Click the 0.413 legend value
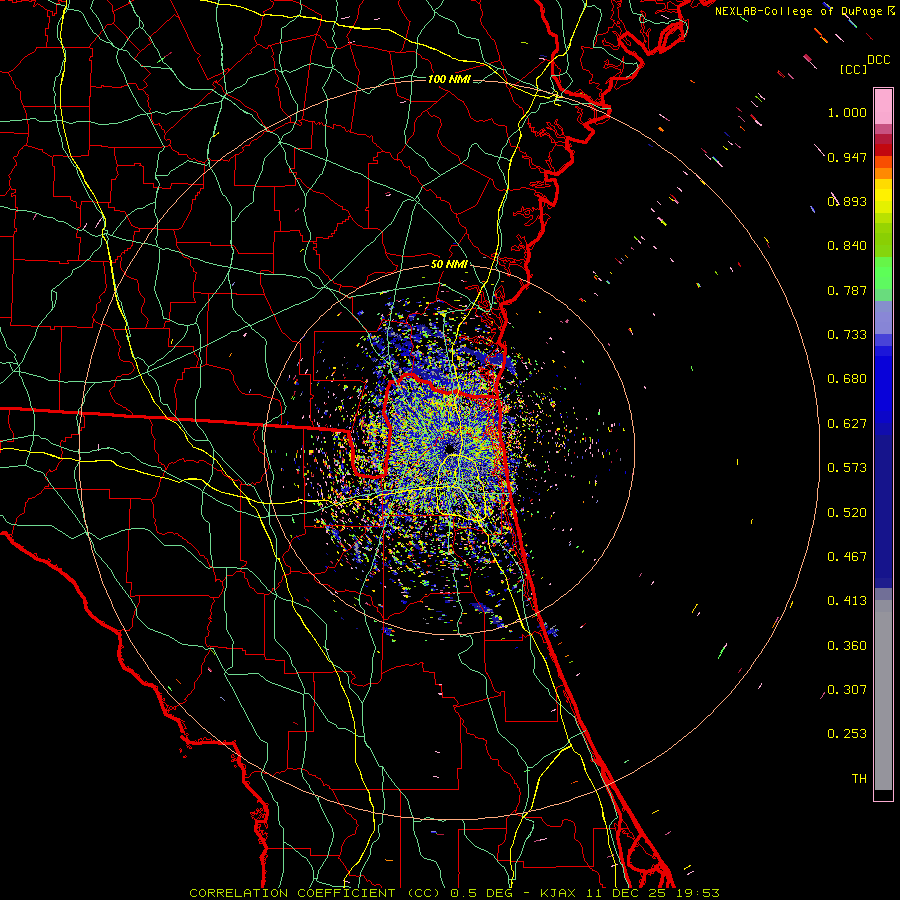Viewport: 900px width, 900px height. coord(847,601)
